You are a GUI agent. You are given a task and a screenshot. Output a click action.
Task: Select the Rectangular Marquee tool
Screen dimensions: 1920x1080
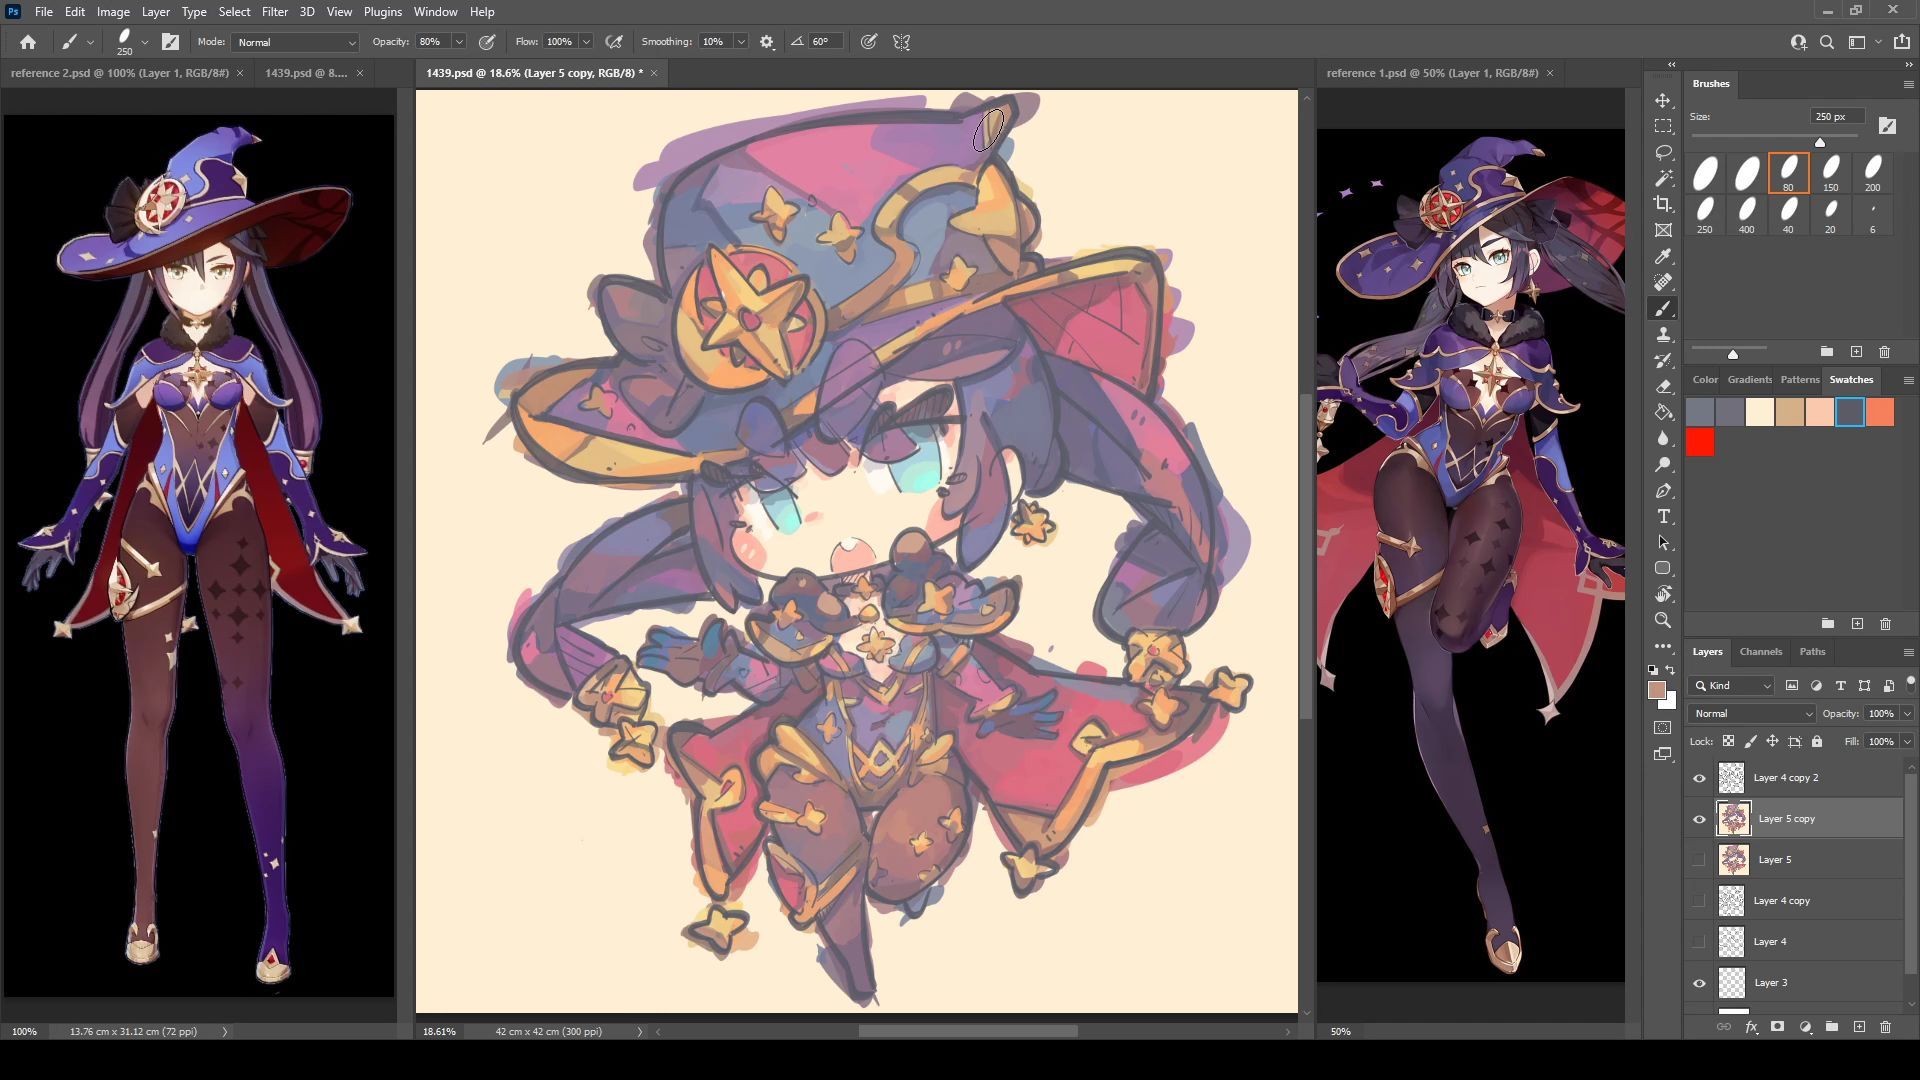click(1663, 127)
